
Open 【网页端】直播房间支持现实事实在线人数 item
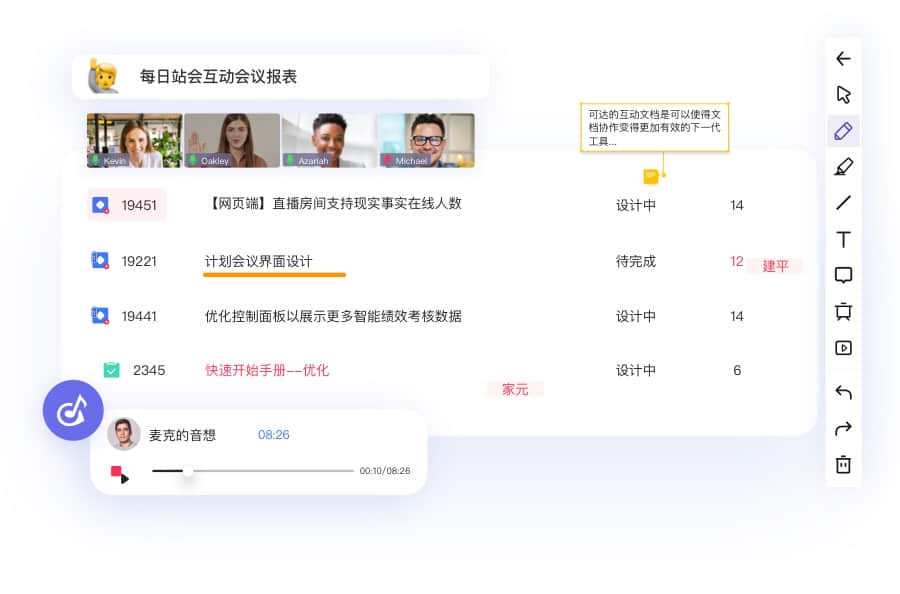pos(333,204)
